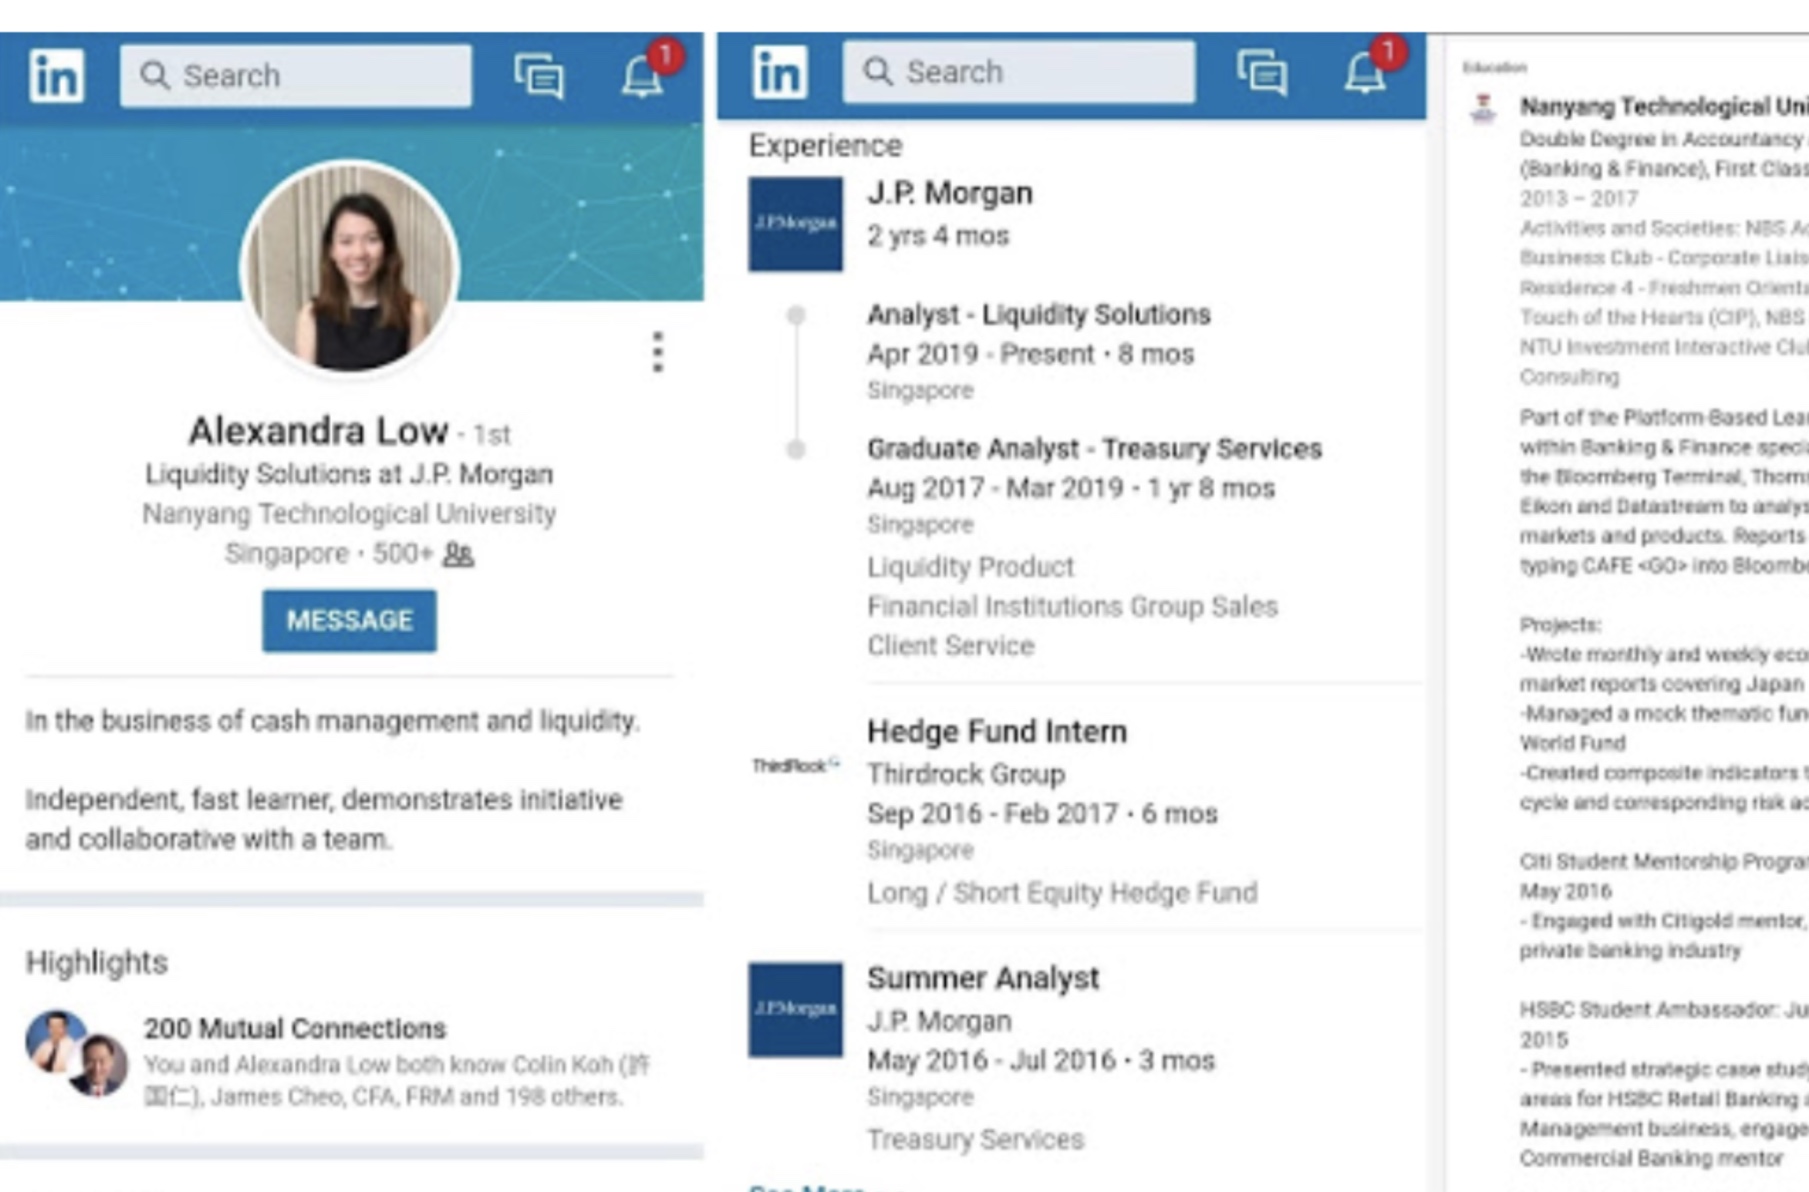Click 'In the business of cash management' summary
1809x1192 pixels.
coord(331,721)
